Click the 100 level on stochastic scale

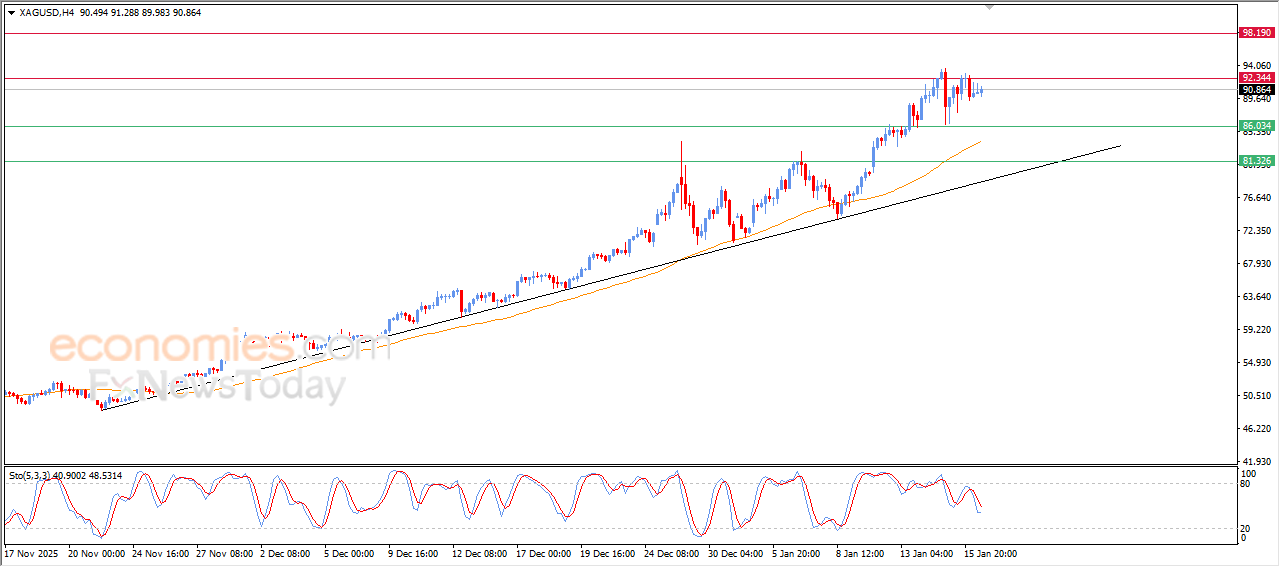(x=1248, y=473)
